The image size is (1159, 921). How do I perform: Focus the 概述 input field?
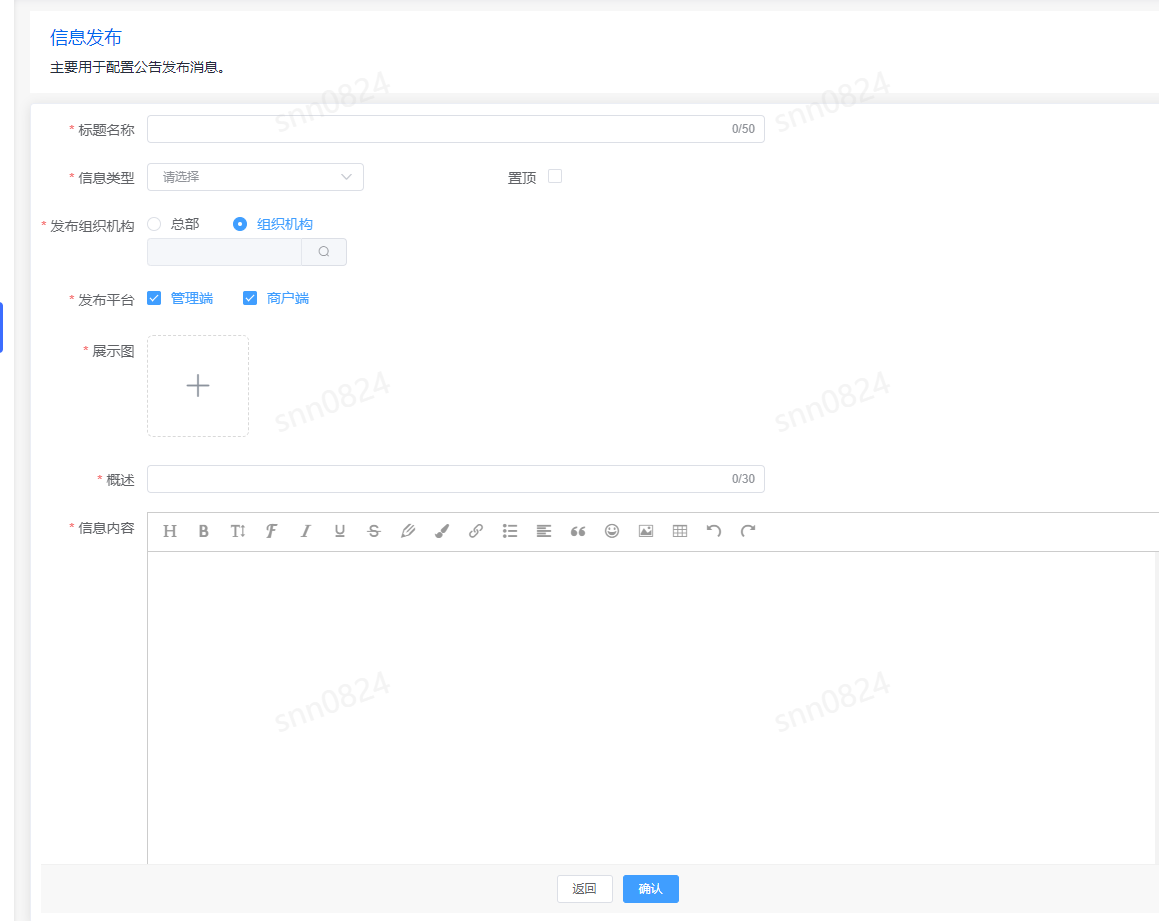(456, 479)
